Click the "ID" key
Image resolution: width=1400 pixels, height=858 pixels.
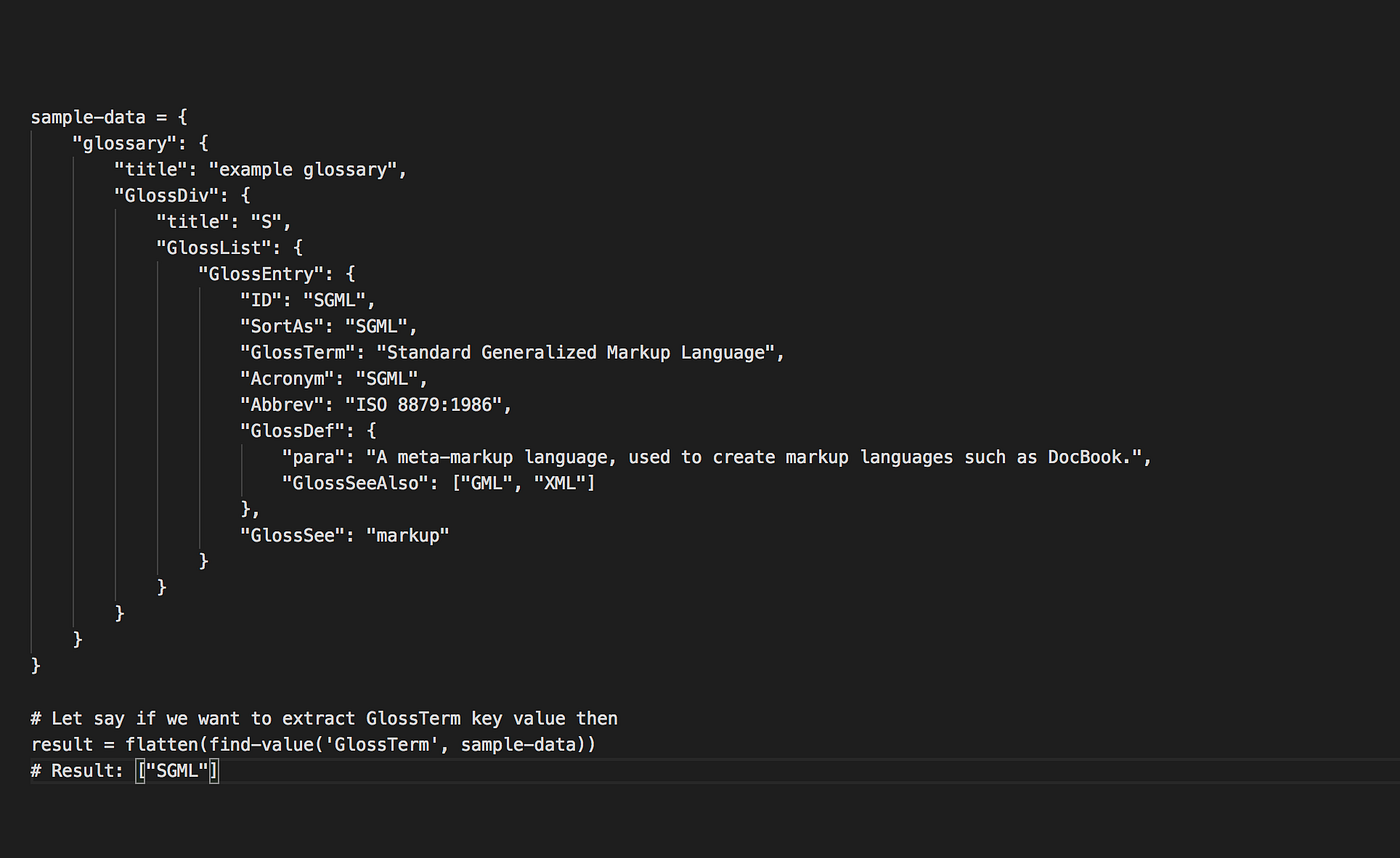click(260, 299)
